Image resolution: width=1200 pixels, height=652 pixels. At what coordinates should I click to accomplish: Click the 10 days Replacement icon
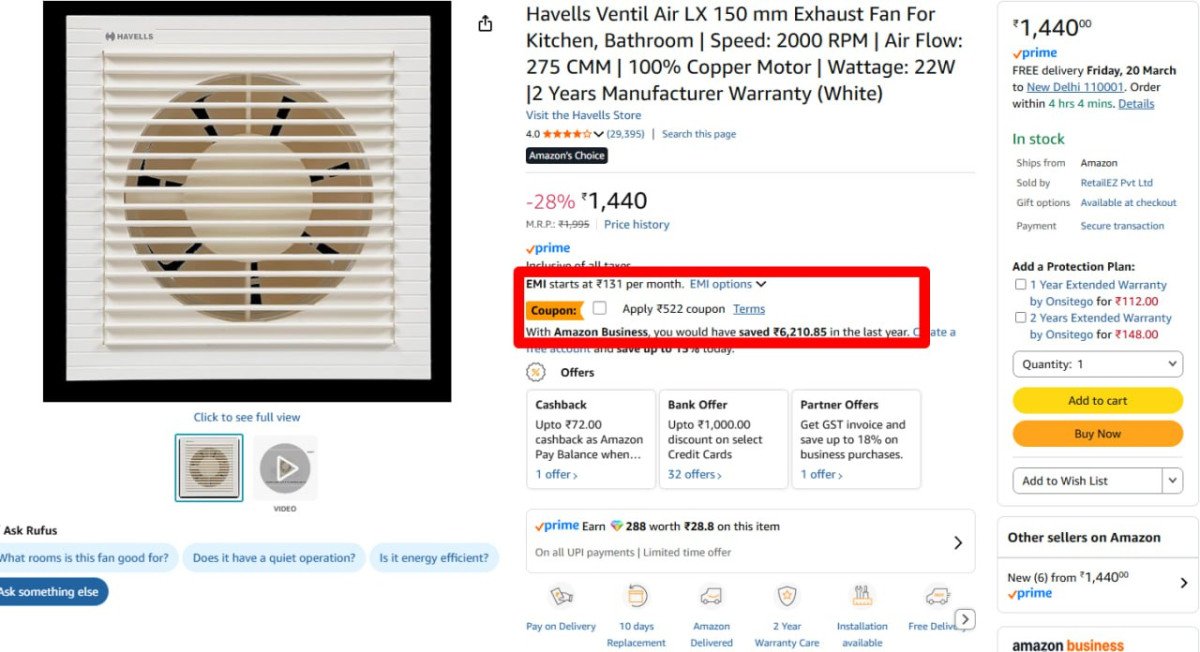pyautogui.click(x=636, y=597)
